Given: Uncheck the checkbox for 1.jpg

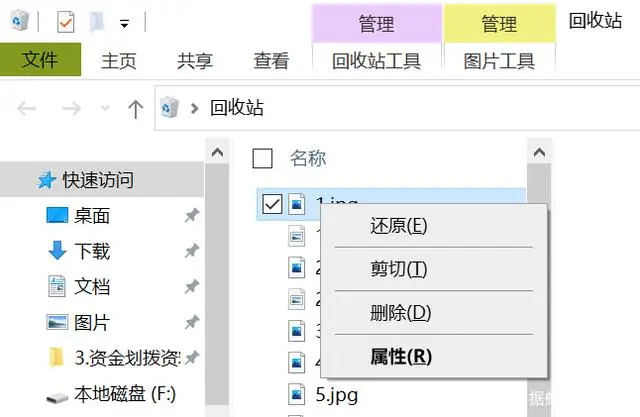Looking at the screenshot, I should [271, 204].
